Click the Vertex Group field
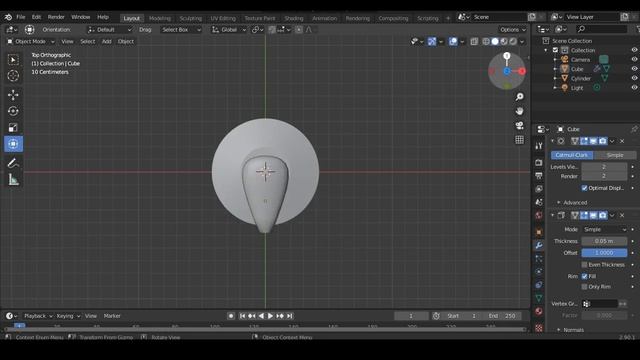Viewport: 640px width, 360px height. pyautogui.click(x=600, y=304)
